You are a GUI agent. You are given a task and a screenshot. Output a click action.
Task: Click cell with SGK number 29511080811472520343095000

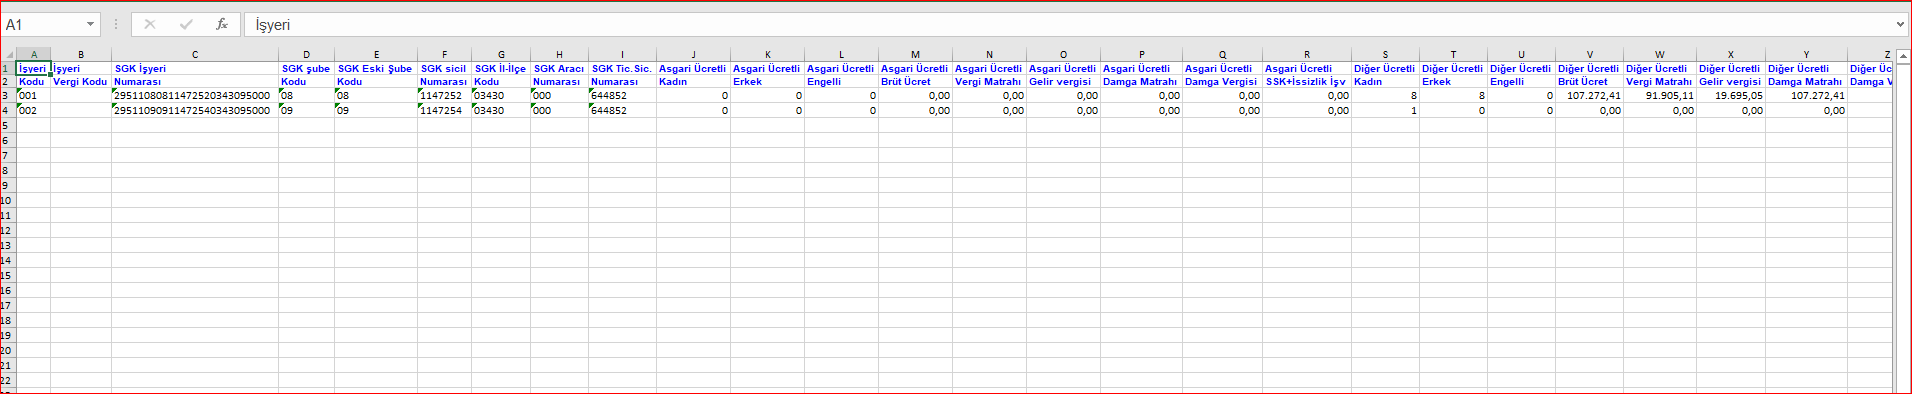point(195,96)
